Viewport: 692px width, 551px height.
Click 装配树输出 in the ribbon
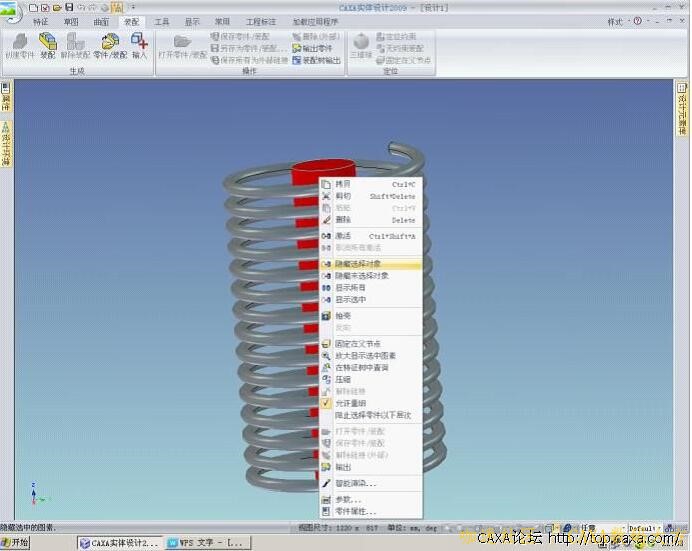click(x=317, y=59)
